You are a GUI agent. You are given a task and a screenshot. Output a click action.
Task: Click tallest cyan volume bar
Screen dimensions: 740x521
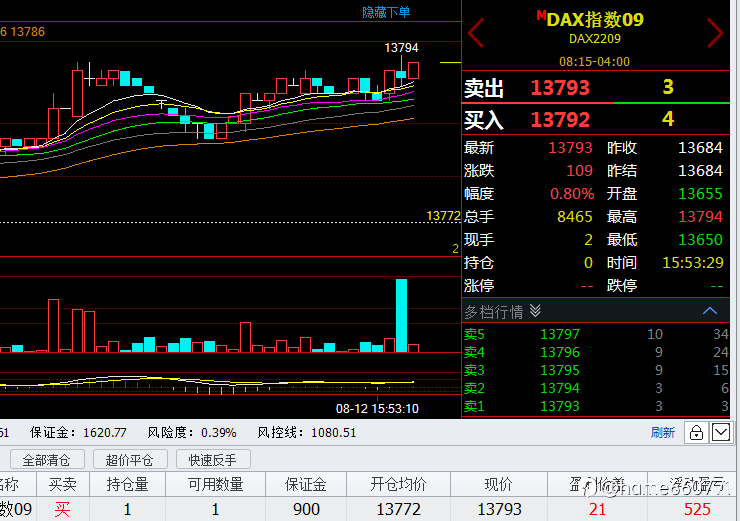tap(401, 315)
